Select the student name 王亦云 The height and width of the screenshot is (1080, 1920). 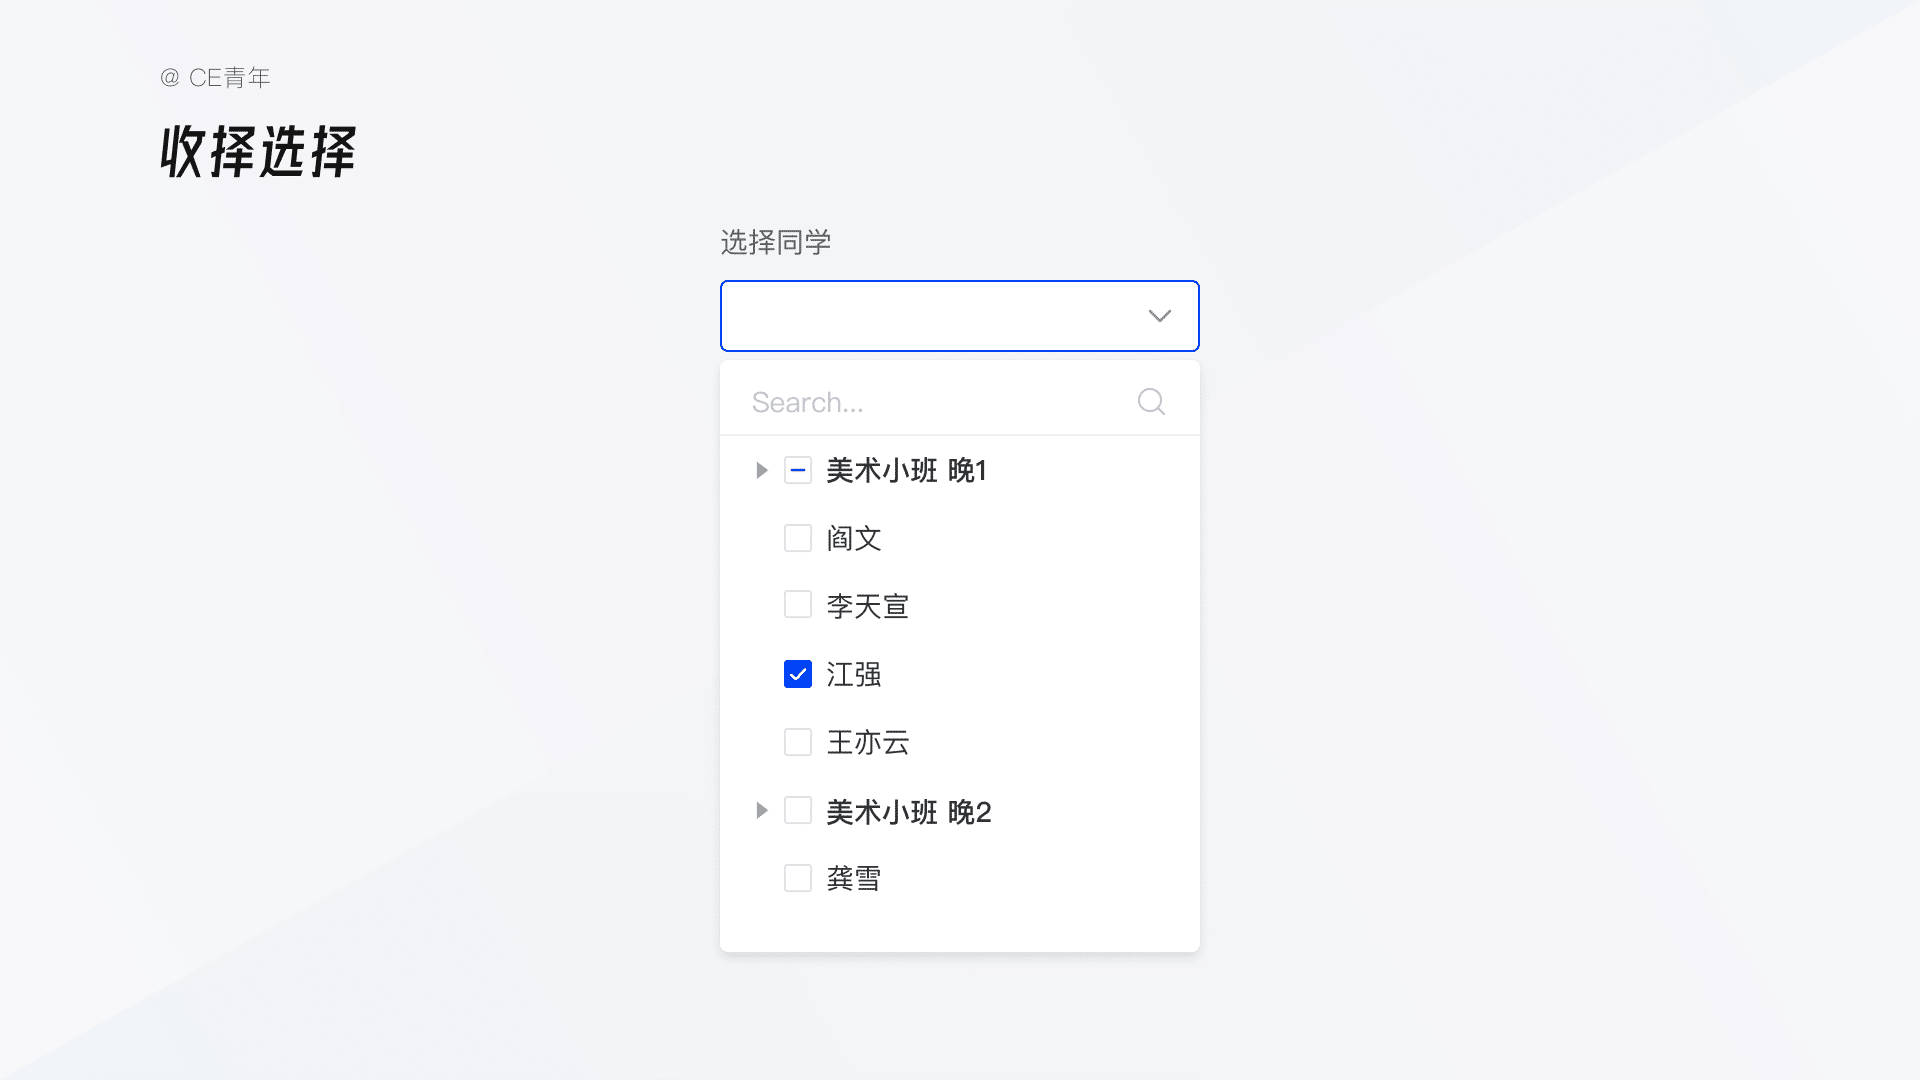click(867, 743)
